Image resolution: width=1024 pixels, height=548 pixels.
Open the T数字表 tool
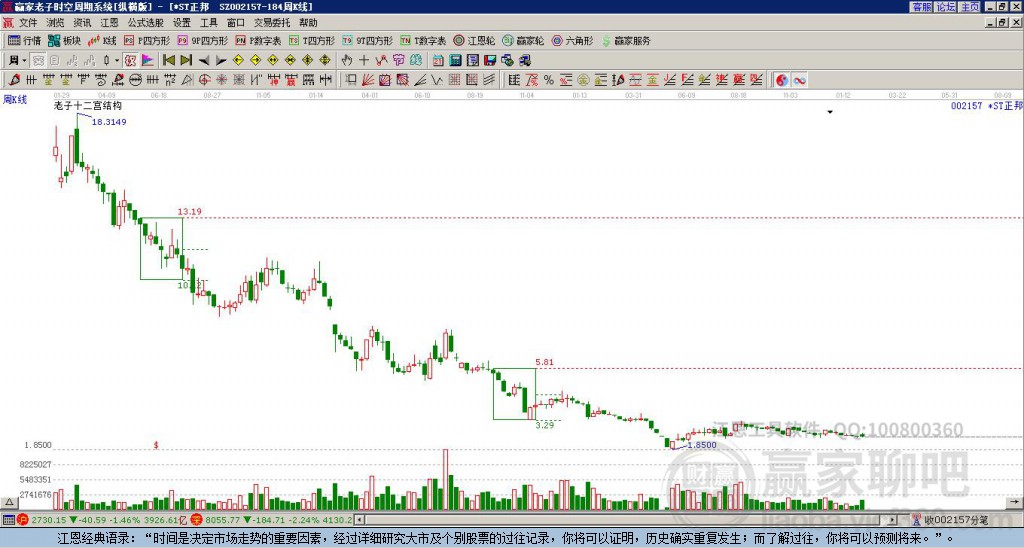point(423,40)
